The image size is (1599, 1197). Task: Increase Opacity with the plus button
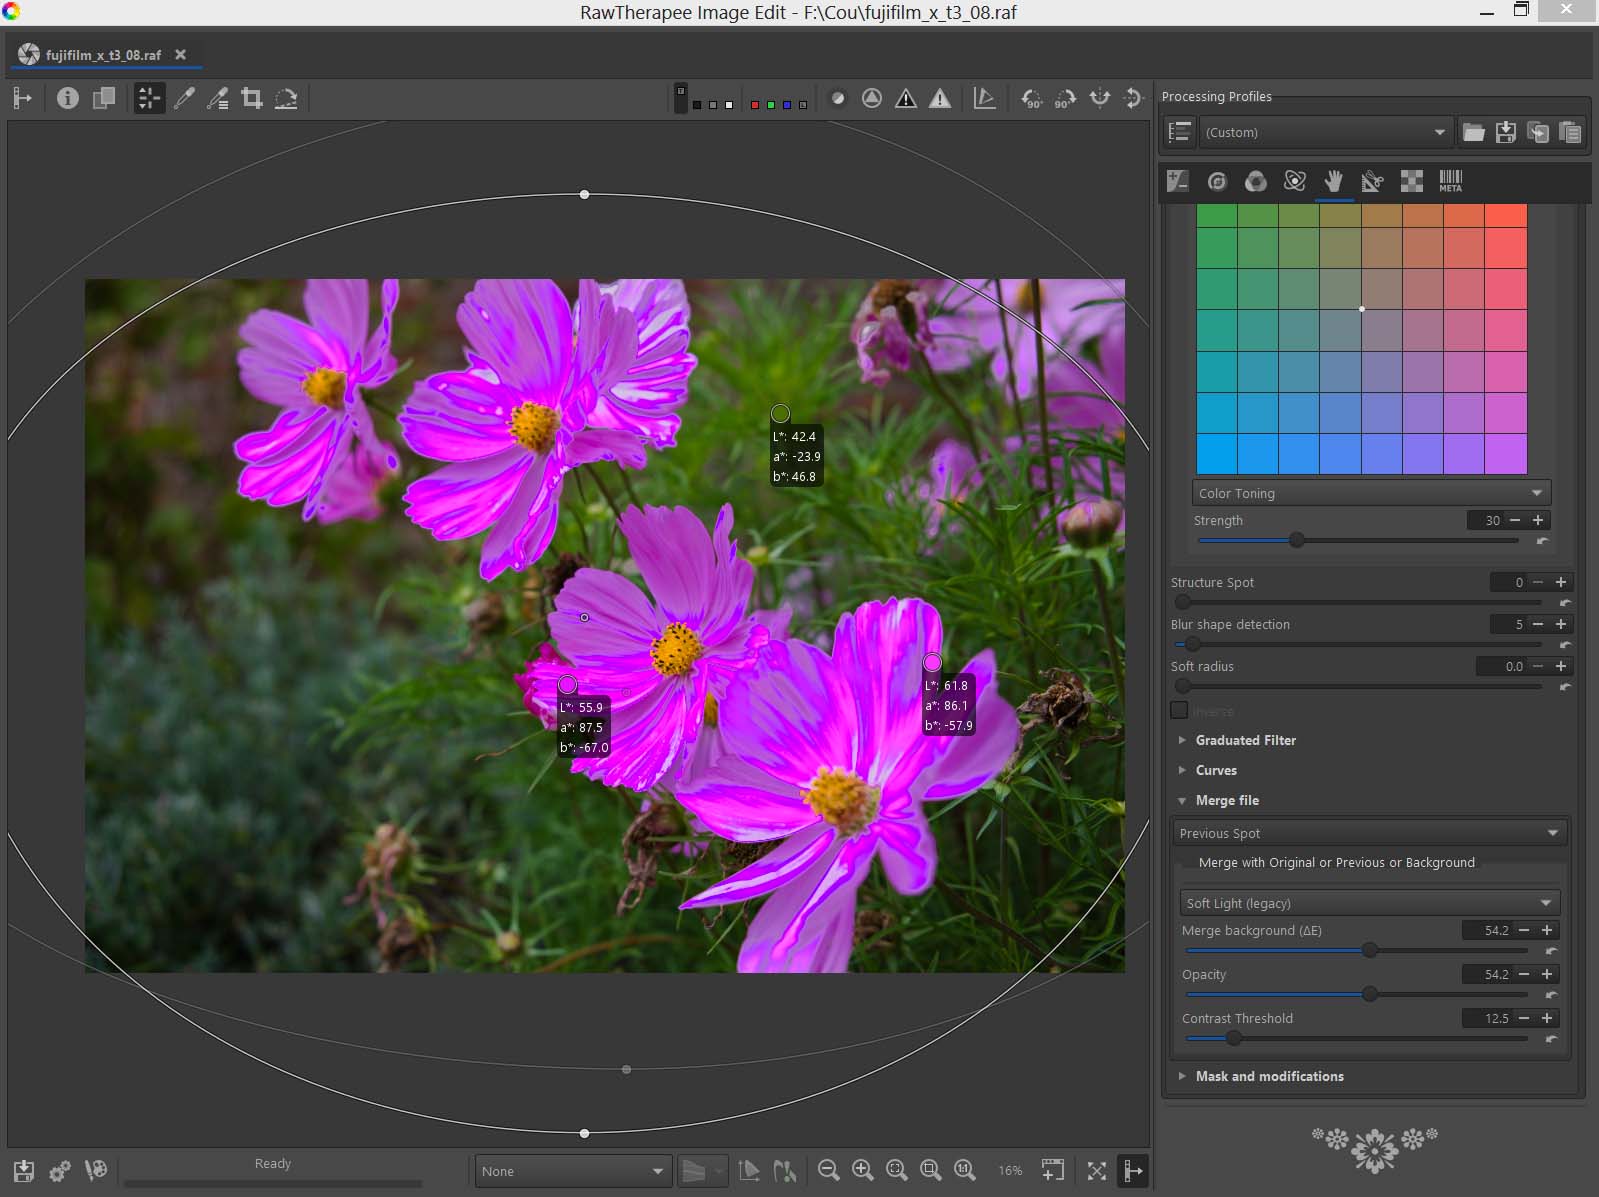[1547, 974]
